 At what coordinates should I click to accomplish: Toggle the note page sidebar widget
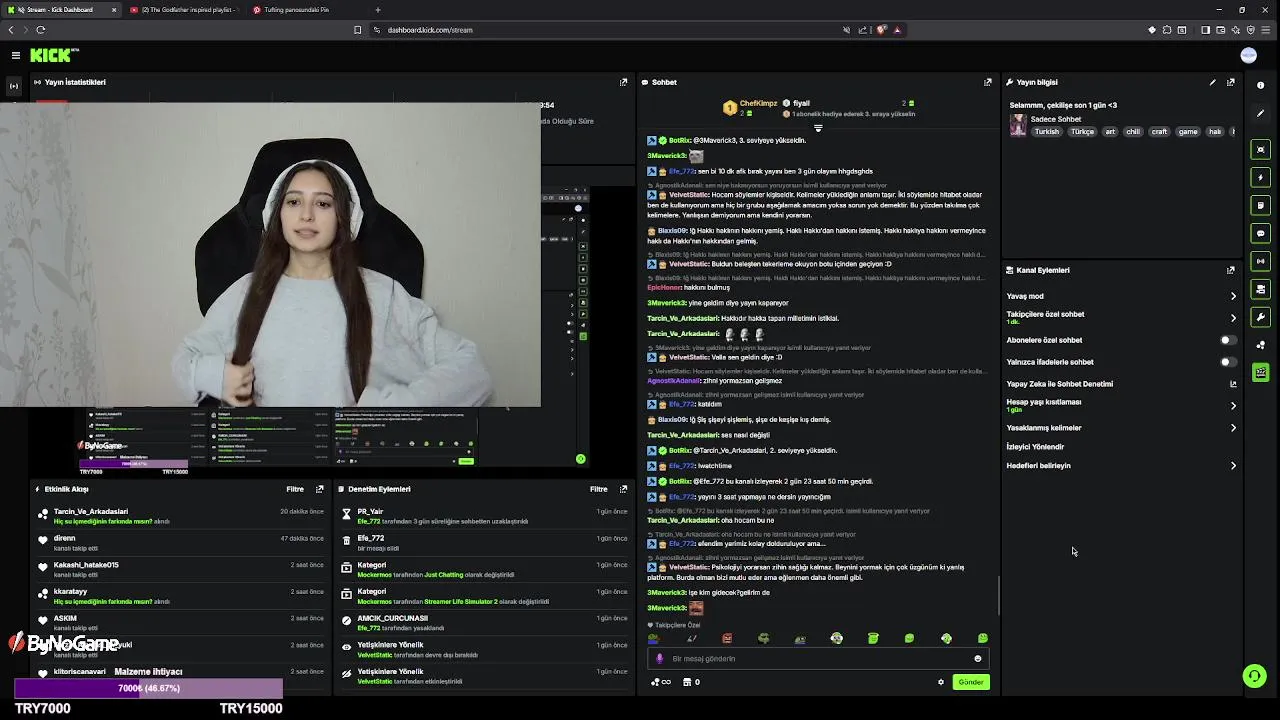pos(1260,205)
